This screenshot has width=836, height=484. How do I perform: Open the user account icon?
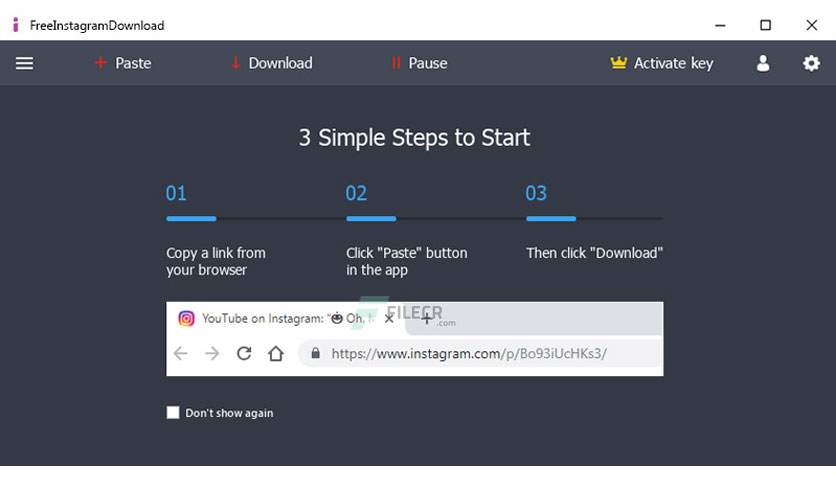(x=763, y=63)
